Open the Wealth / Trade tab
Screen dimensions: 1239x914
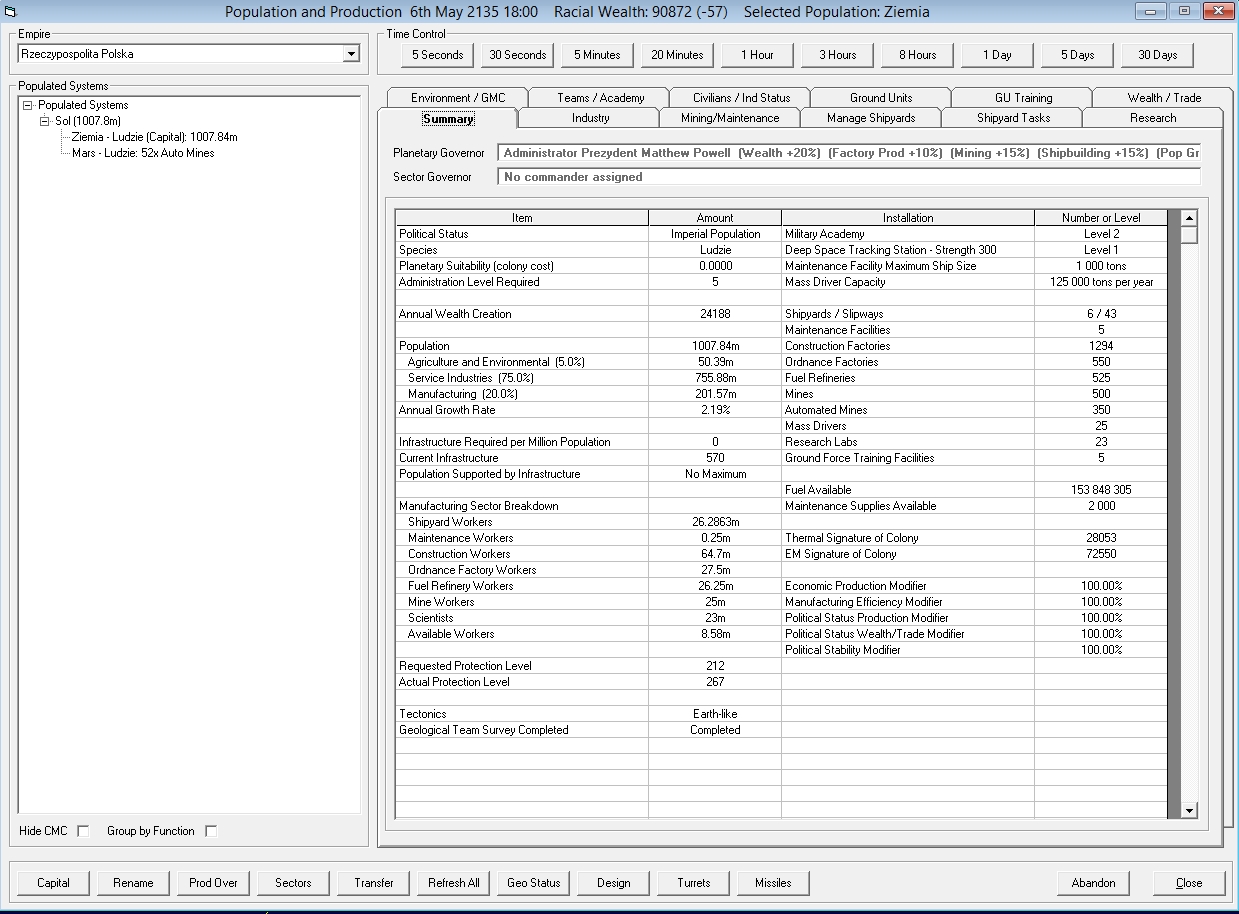click(1164, 98)
